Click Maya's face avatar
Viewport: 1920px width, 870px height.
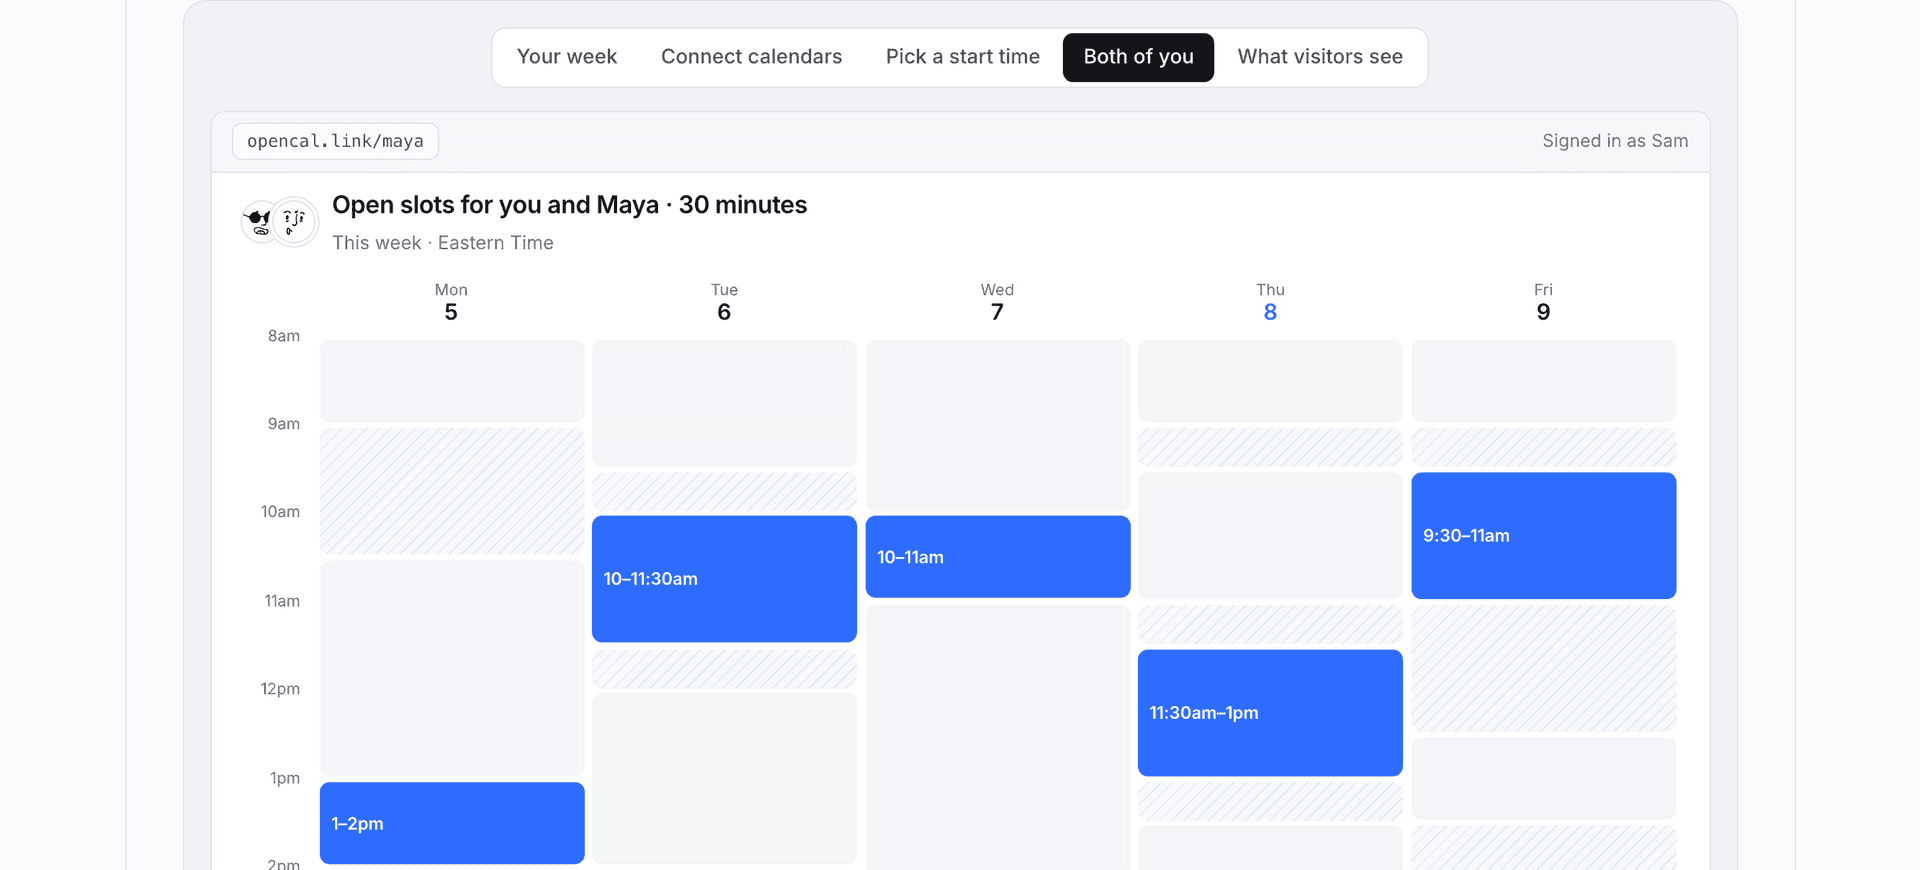coord(294,221)
